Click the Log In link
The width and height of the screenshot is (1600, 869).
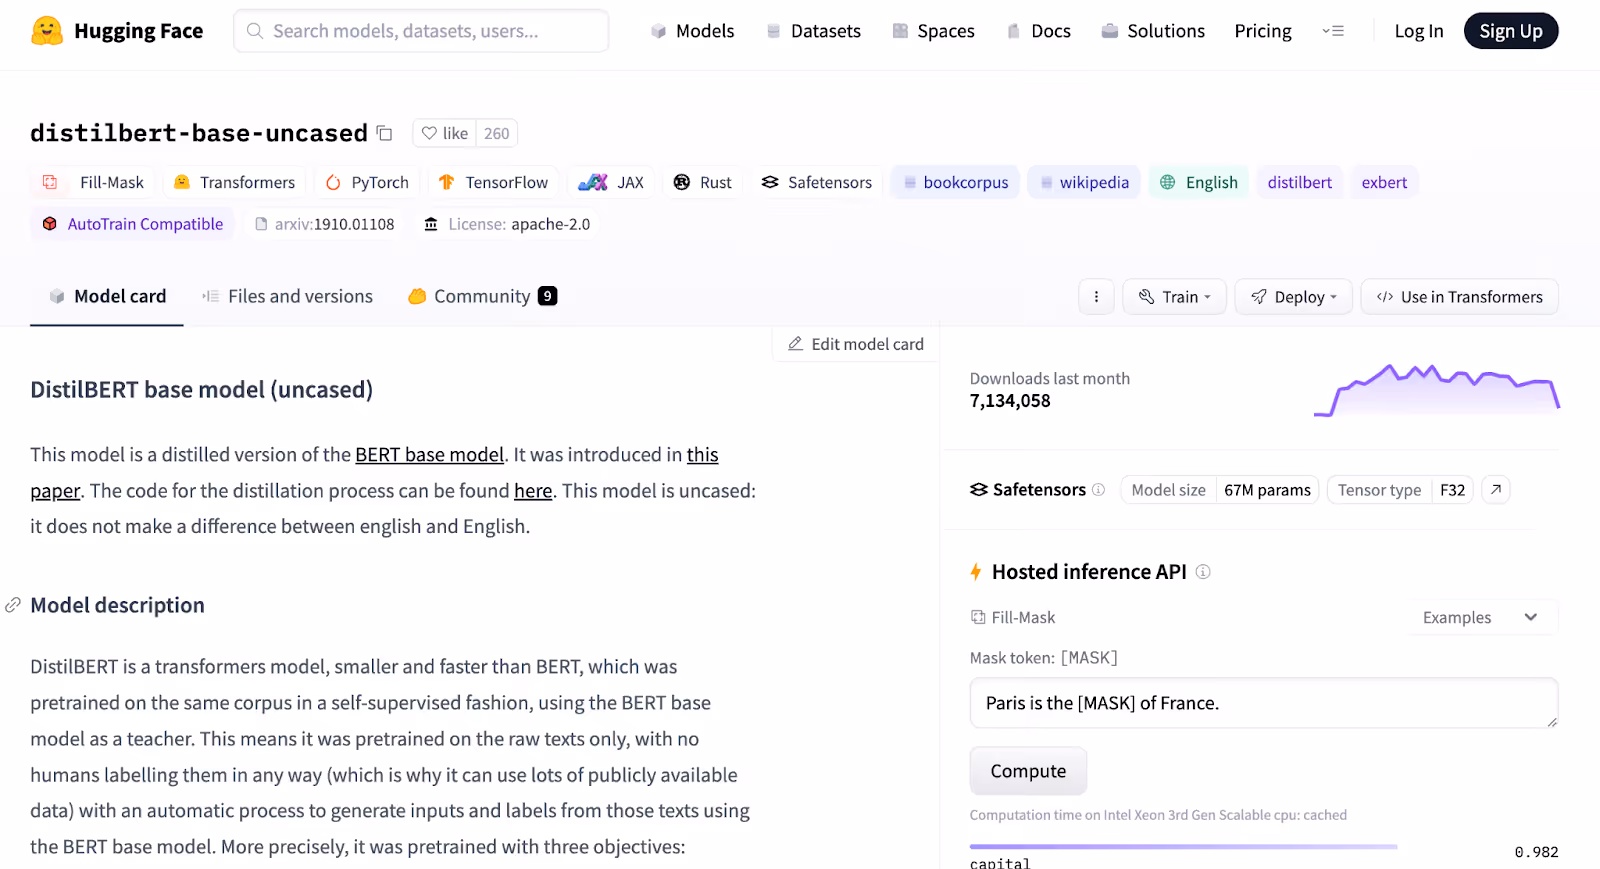pos(1419,31)
